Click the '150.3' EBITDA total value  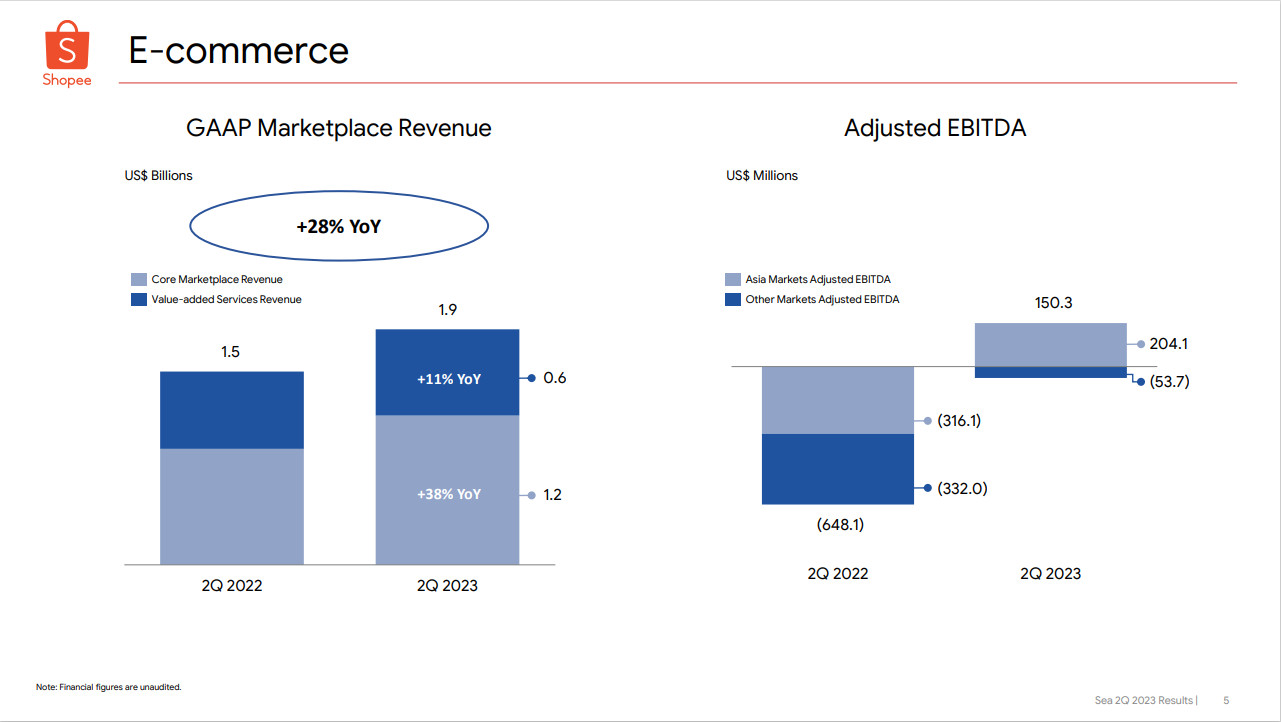(1052, 302)
